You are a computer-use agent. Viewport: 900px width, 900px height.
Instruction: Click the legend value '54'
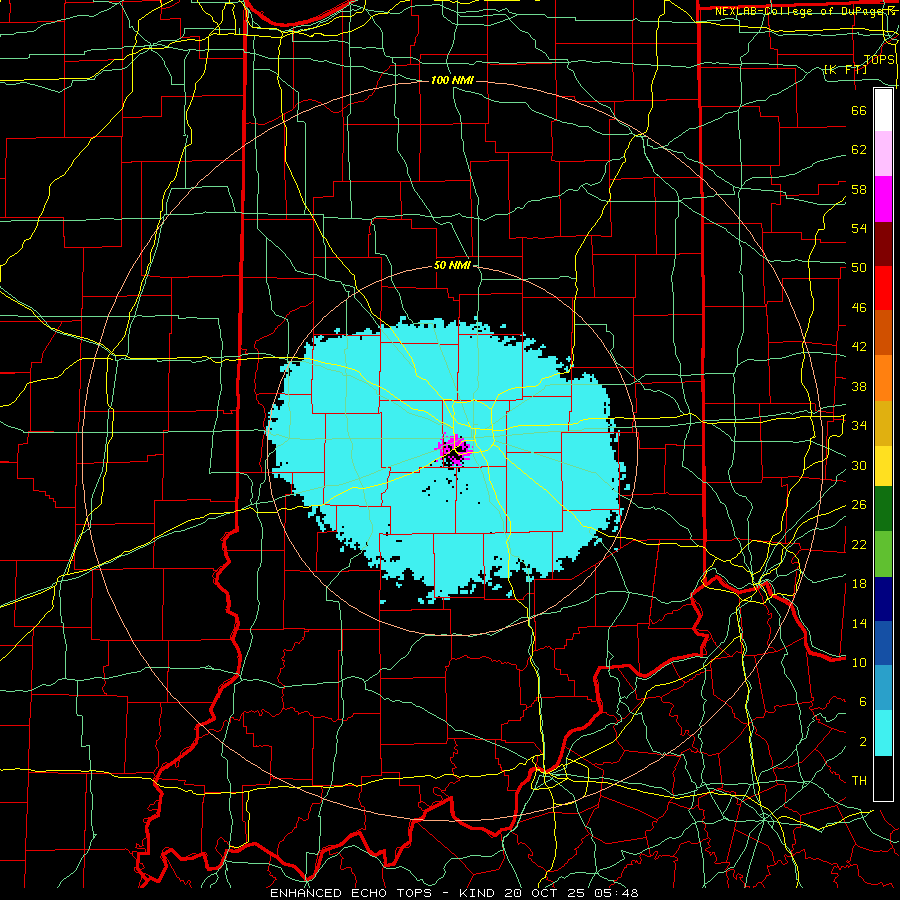click(x=859, y=228)
